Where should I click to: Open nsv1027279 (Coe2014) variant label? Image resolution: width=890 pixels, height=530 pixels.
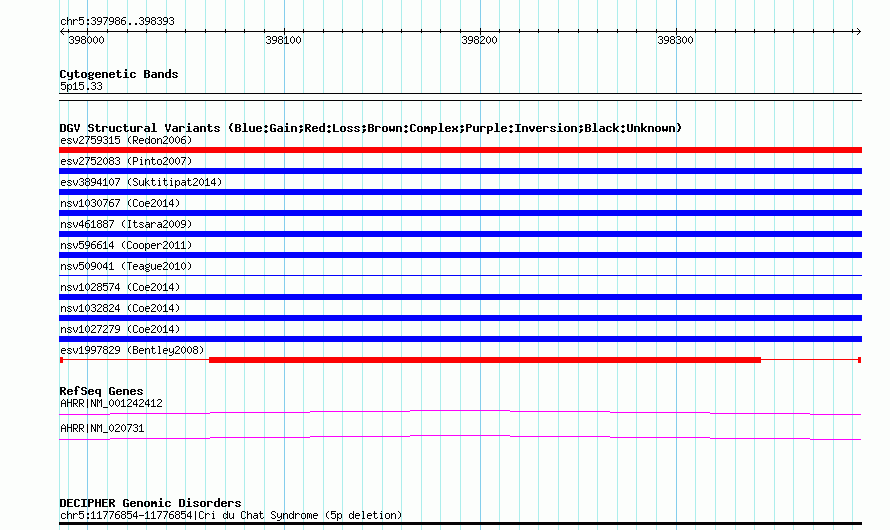(120, 329)
